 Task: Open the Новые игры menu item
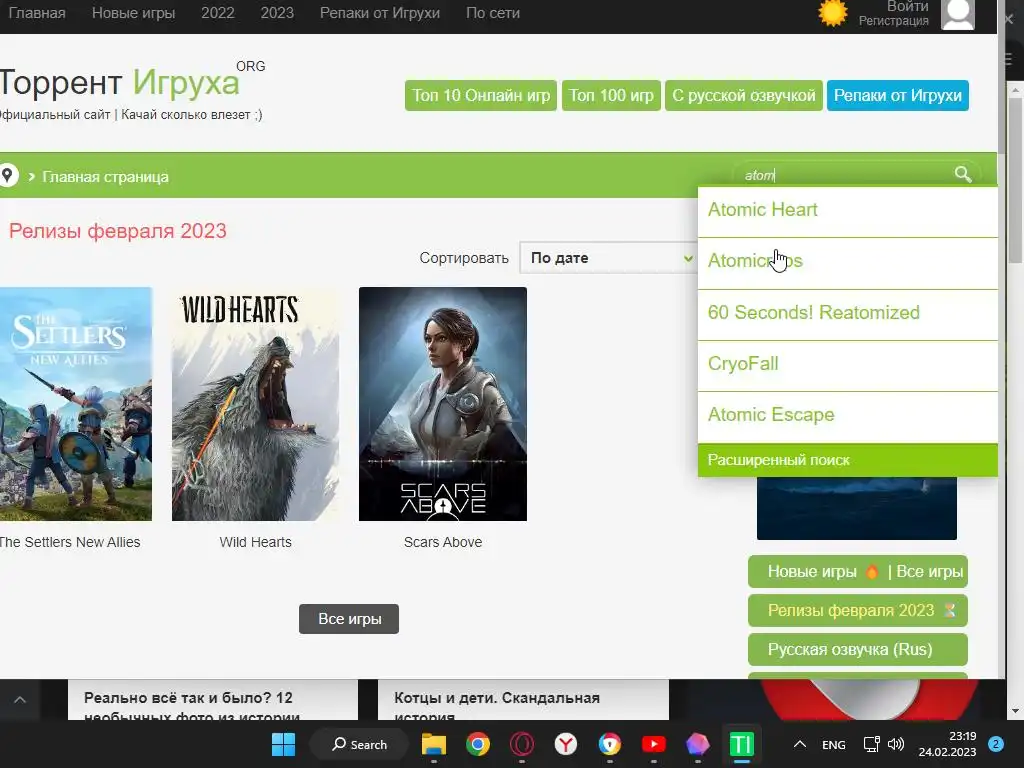pyautogui.click(x=133, y=13)
